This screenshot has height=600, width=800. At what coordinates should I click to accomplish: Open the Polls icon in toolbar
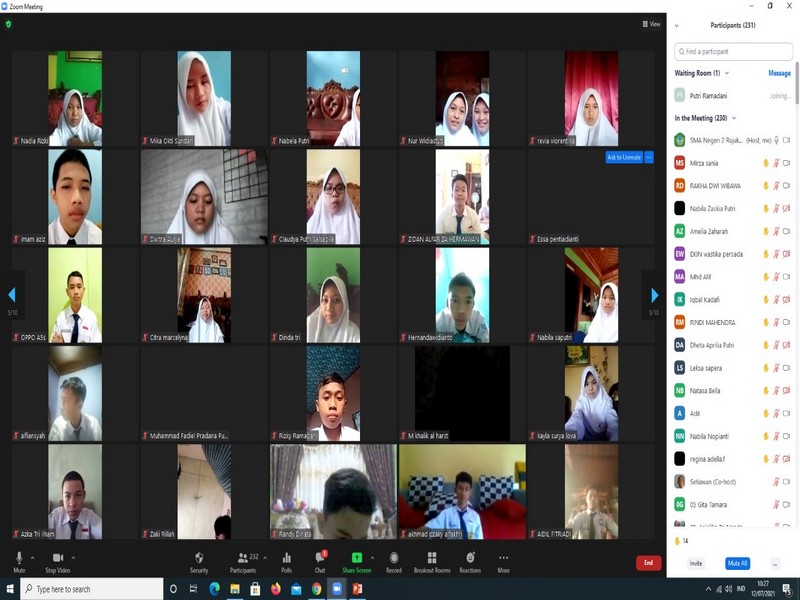287,558
